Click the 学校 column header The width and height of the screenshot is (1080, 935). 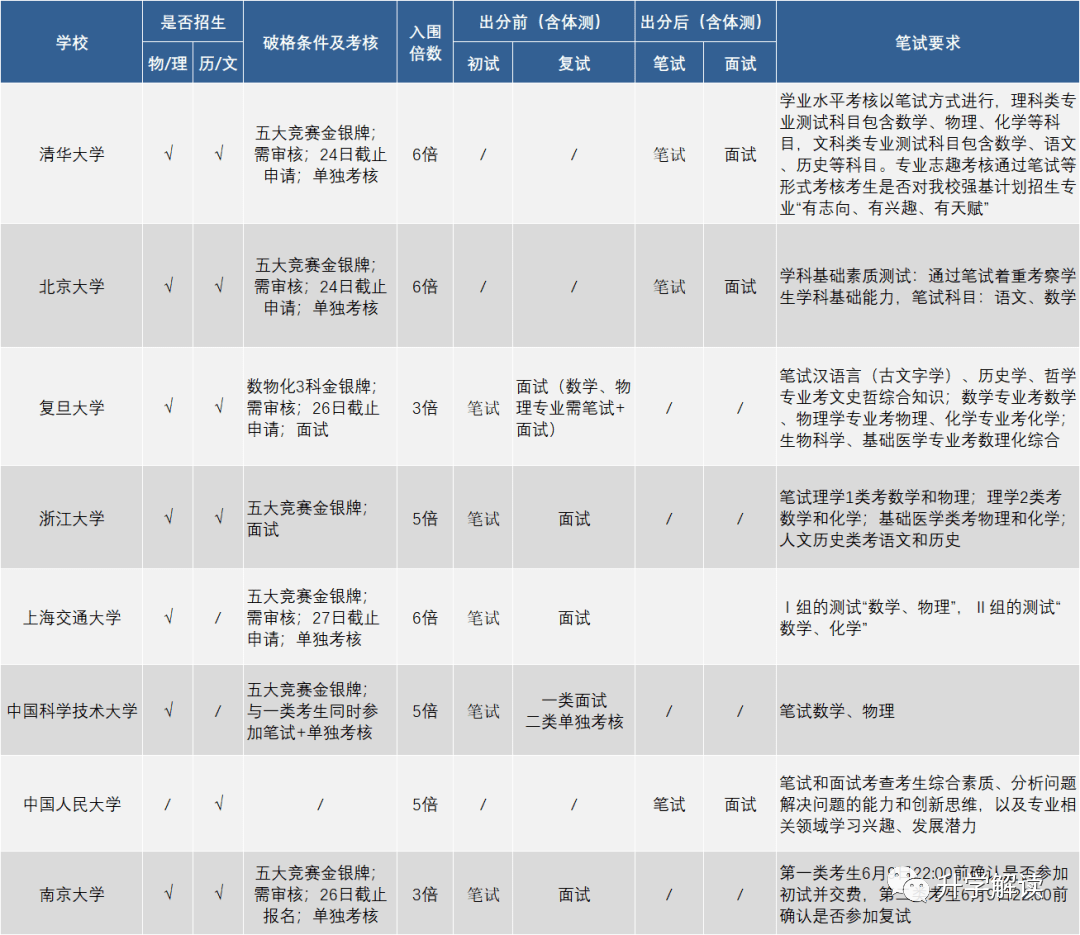72,43
